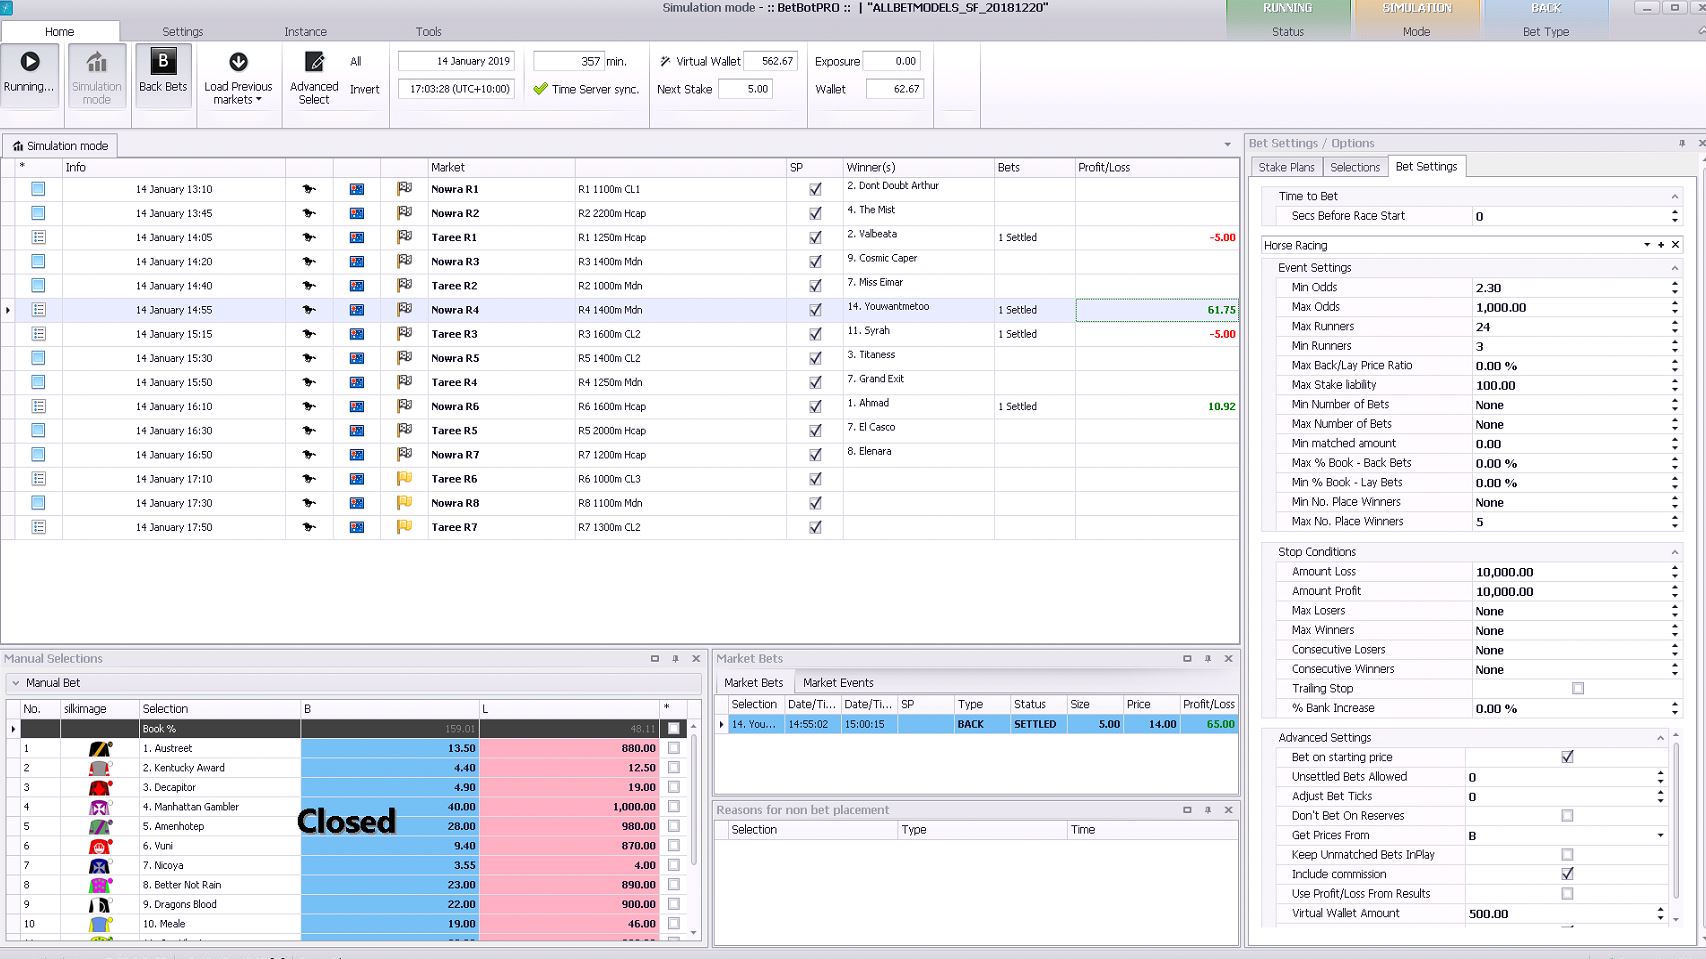Switch to the Settings ribbon tab
Screen dimensions: 1706x959
point(182,32)
